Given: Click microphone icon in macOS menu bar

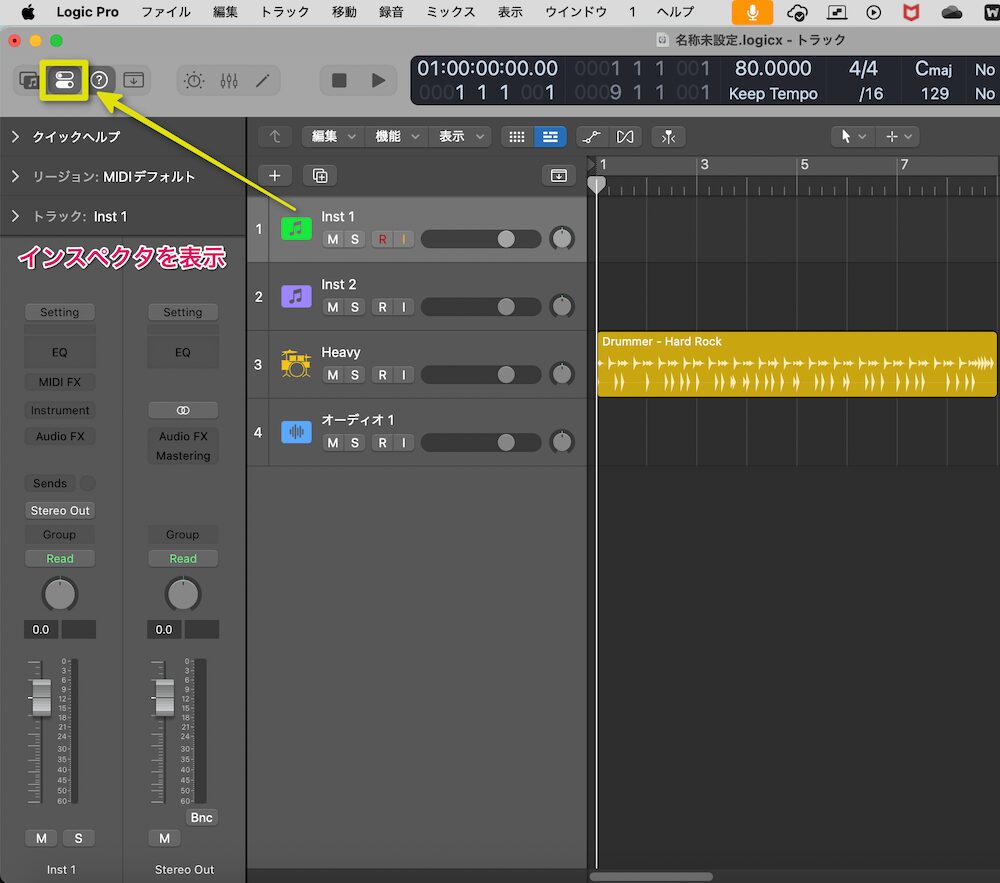Looking at the screenshot, I should pos(753,12).
